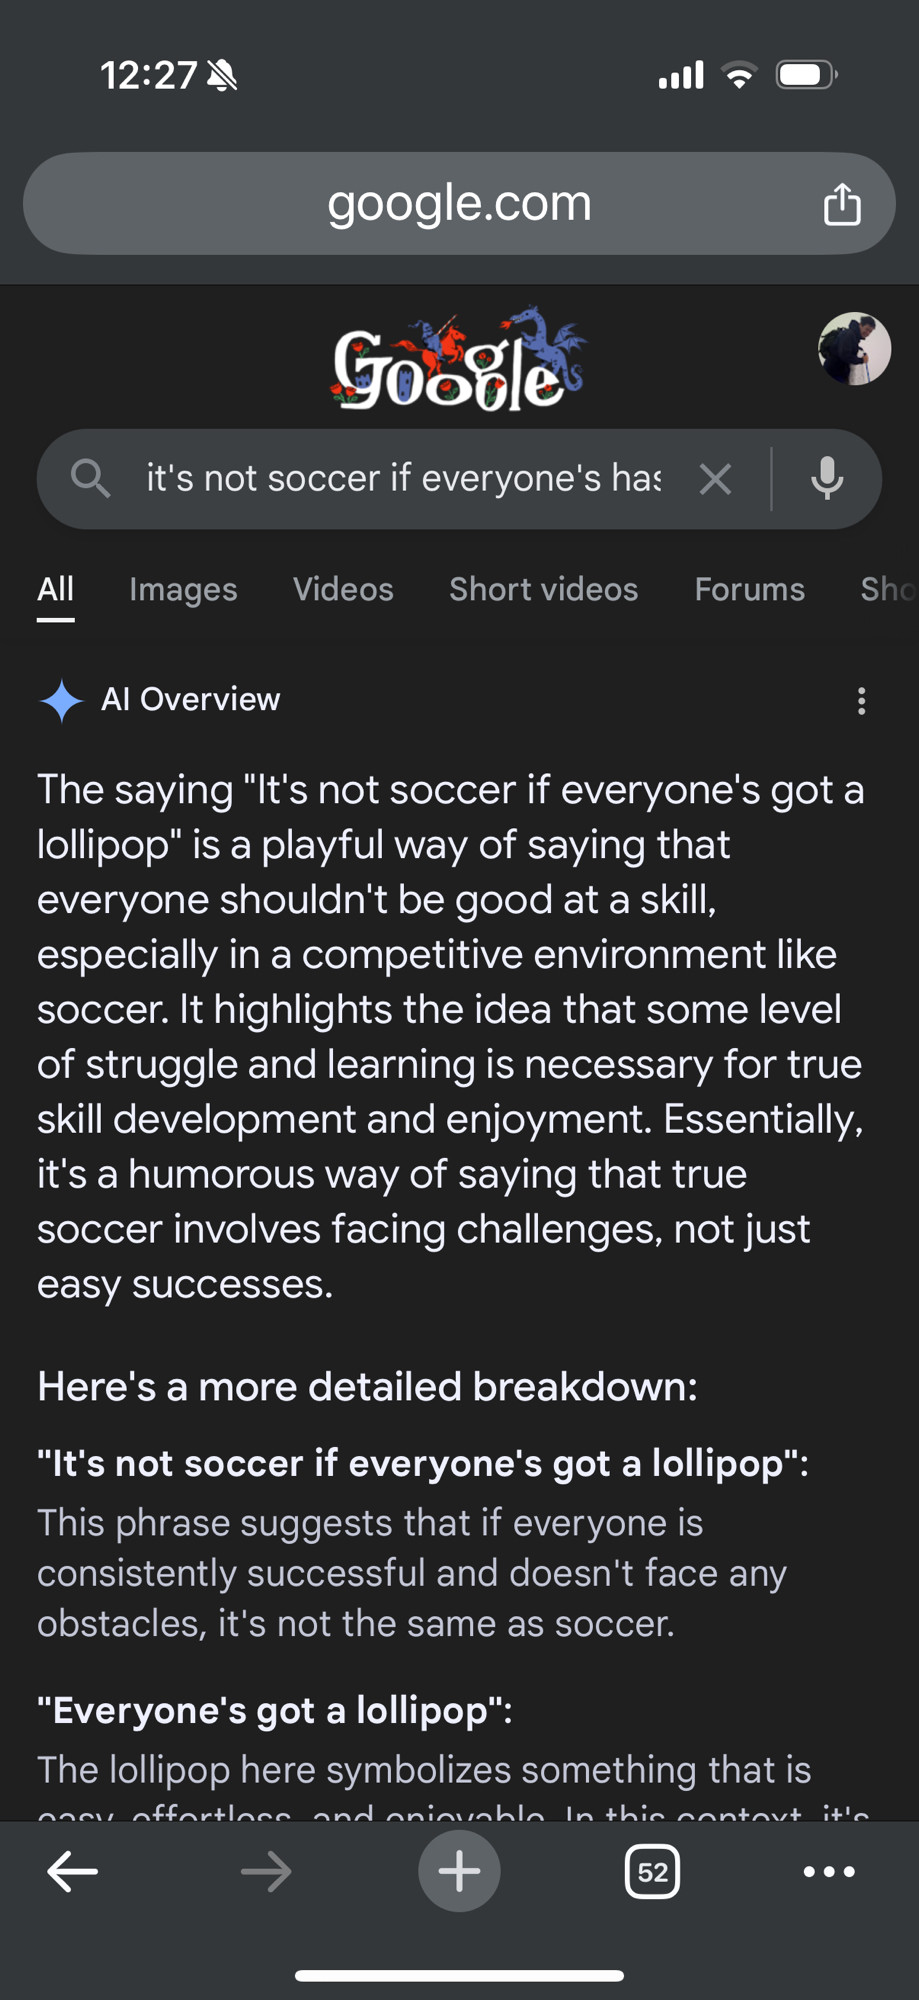Tap the microphone voice search icon
The width and height of the screenshot is (919, 2000).
point(827,479)
